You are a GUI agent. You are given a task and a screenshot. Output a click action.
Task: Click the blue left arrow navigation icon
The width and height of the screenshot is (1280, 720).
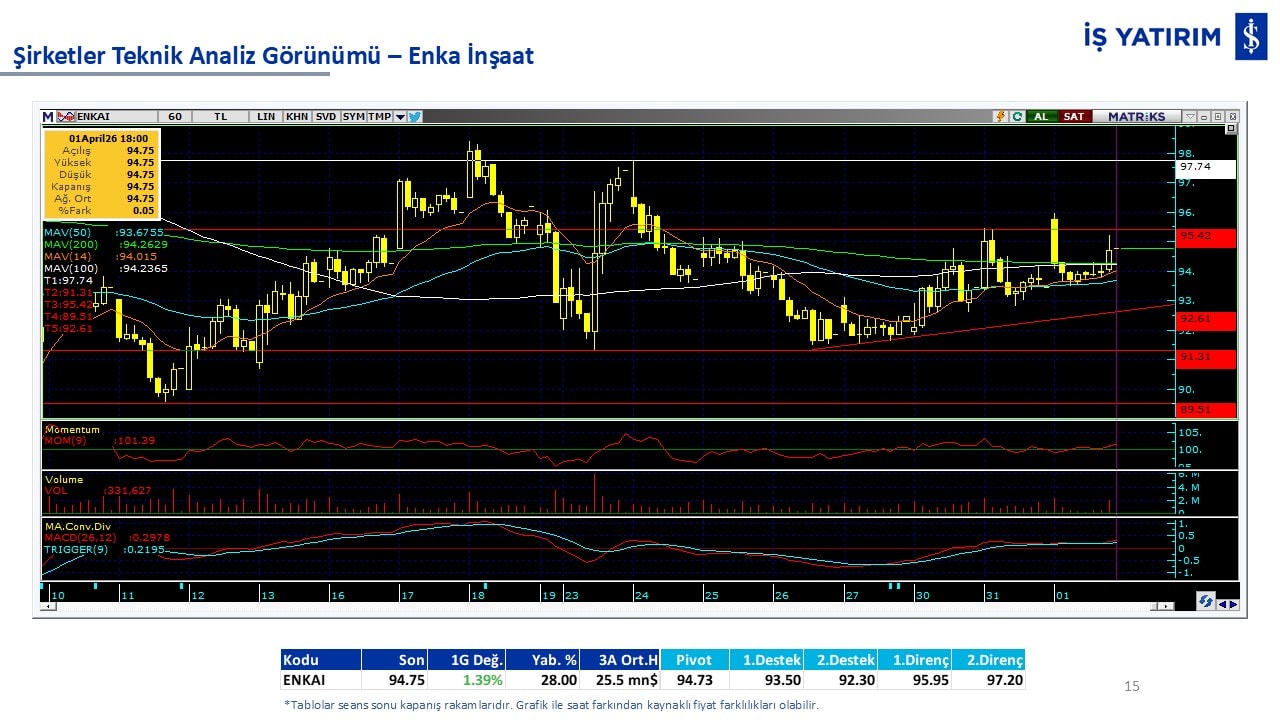pyautogui.click(x=1222, y=603)
